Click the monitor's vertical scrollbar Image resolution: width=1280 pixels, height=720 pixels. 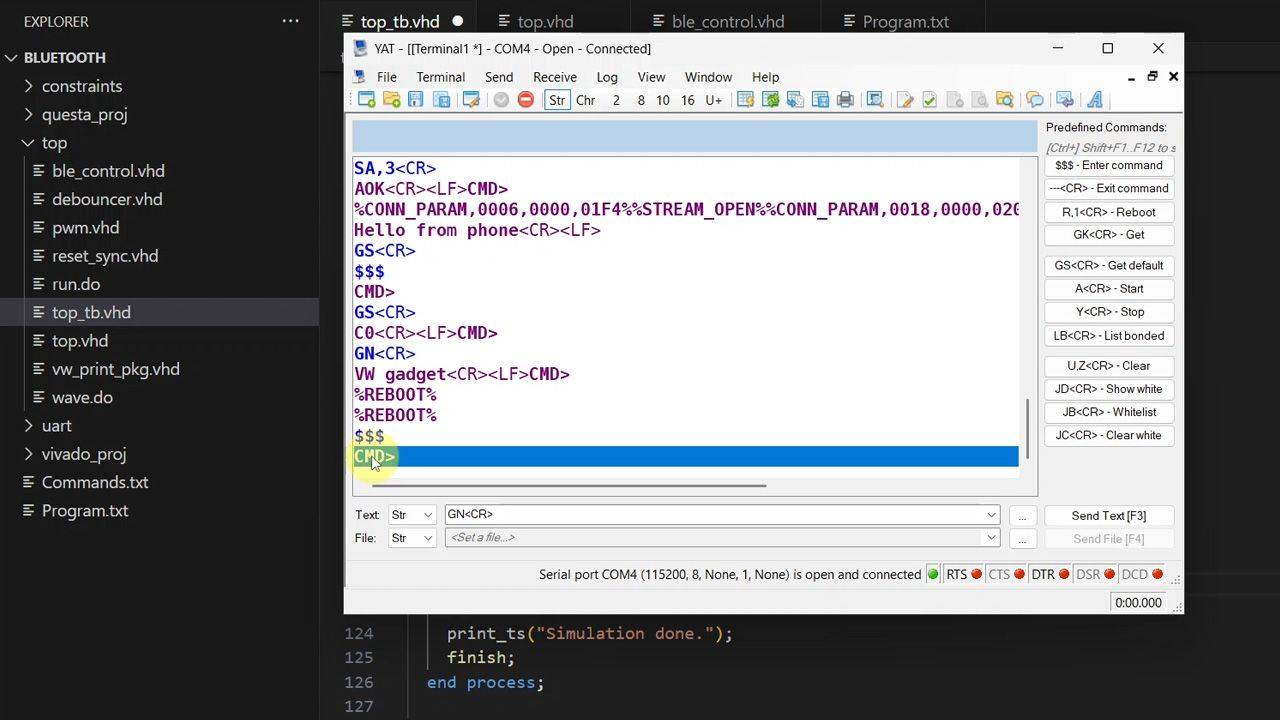(x=1028, y=427)
